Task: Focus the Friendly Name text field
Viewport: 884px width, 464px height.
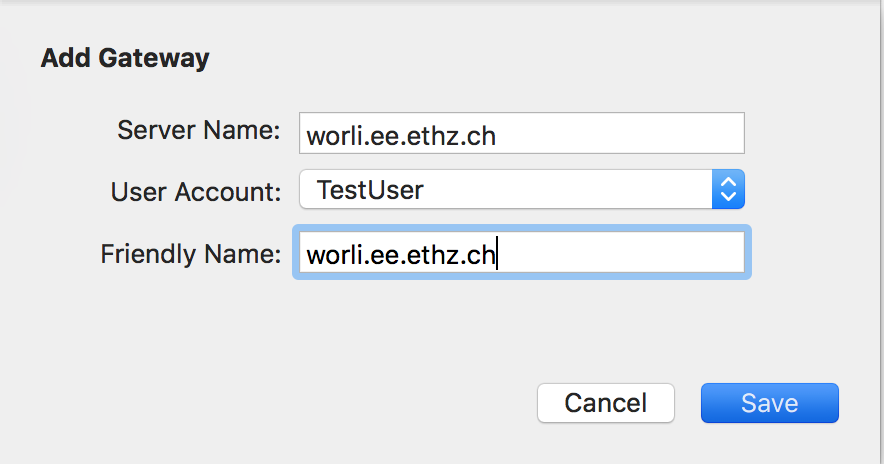Action: pyautogui.click(x=522, y=252)
